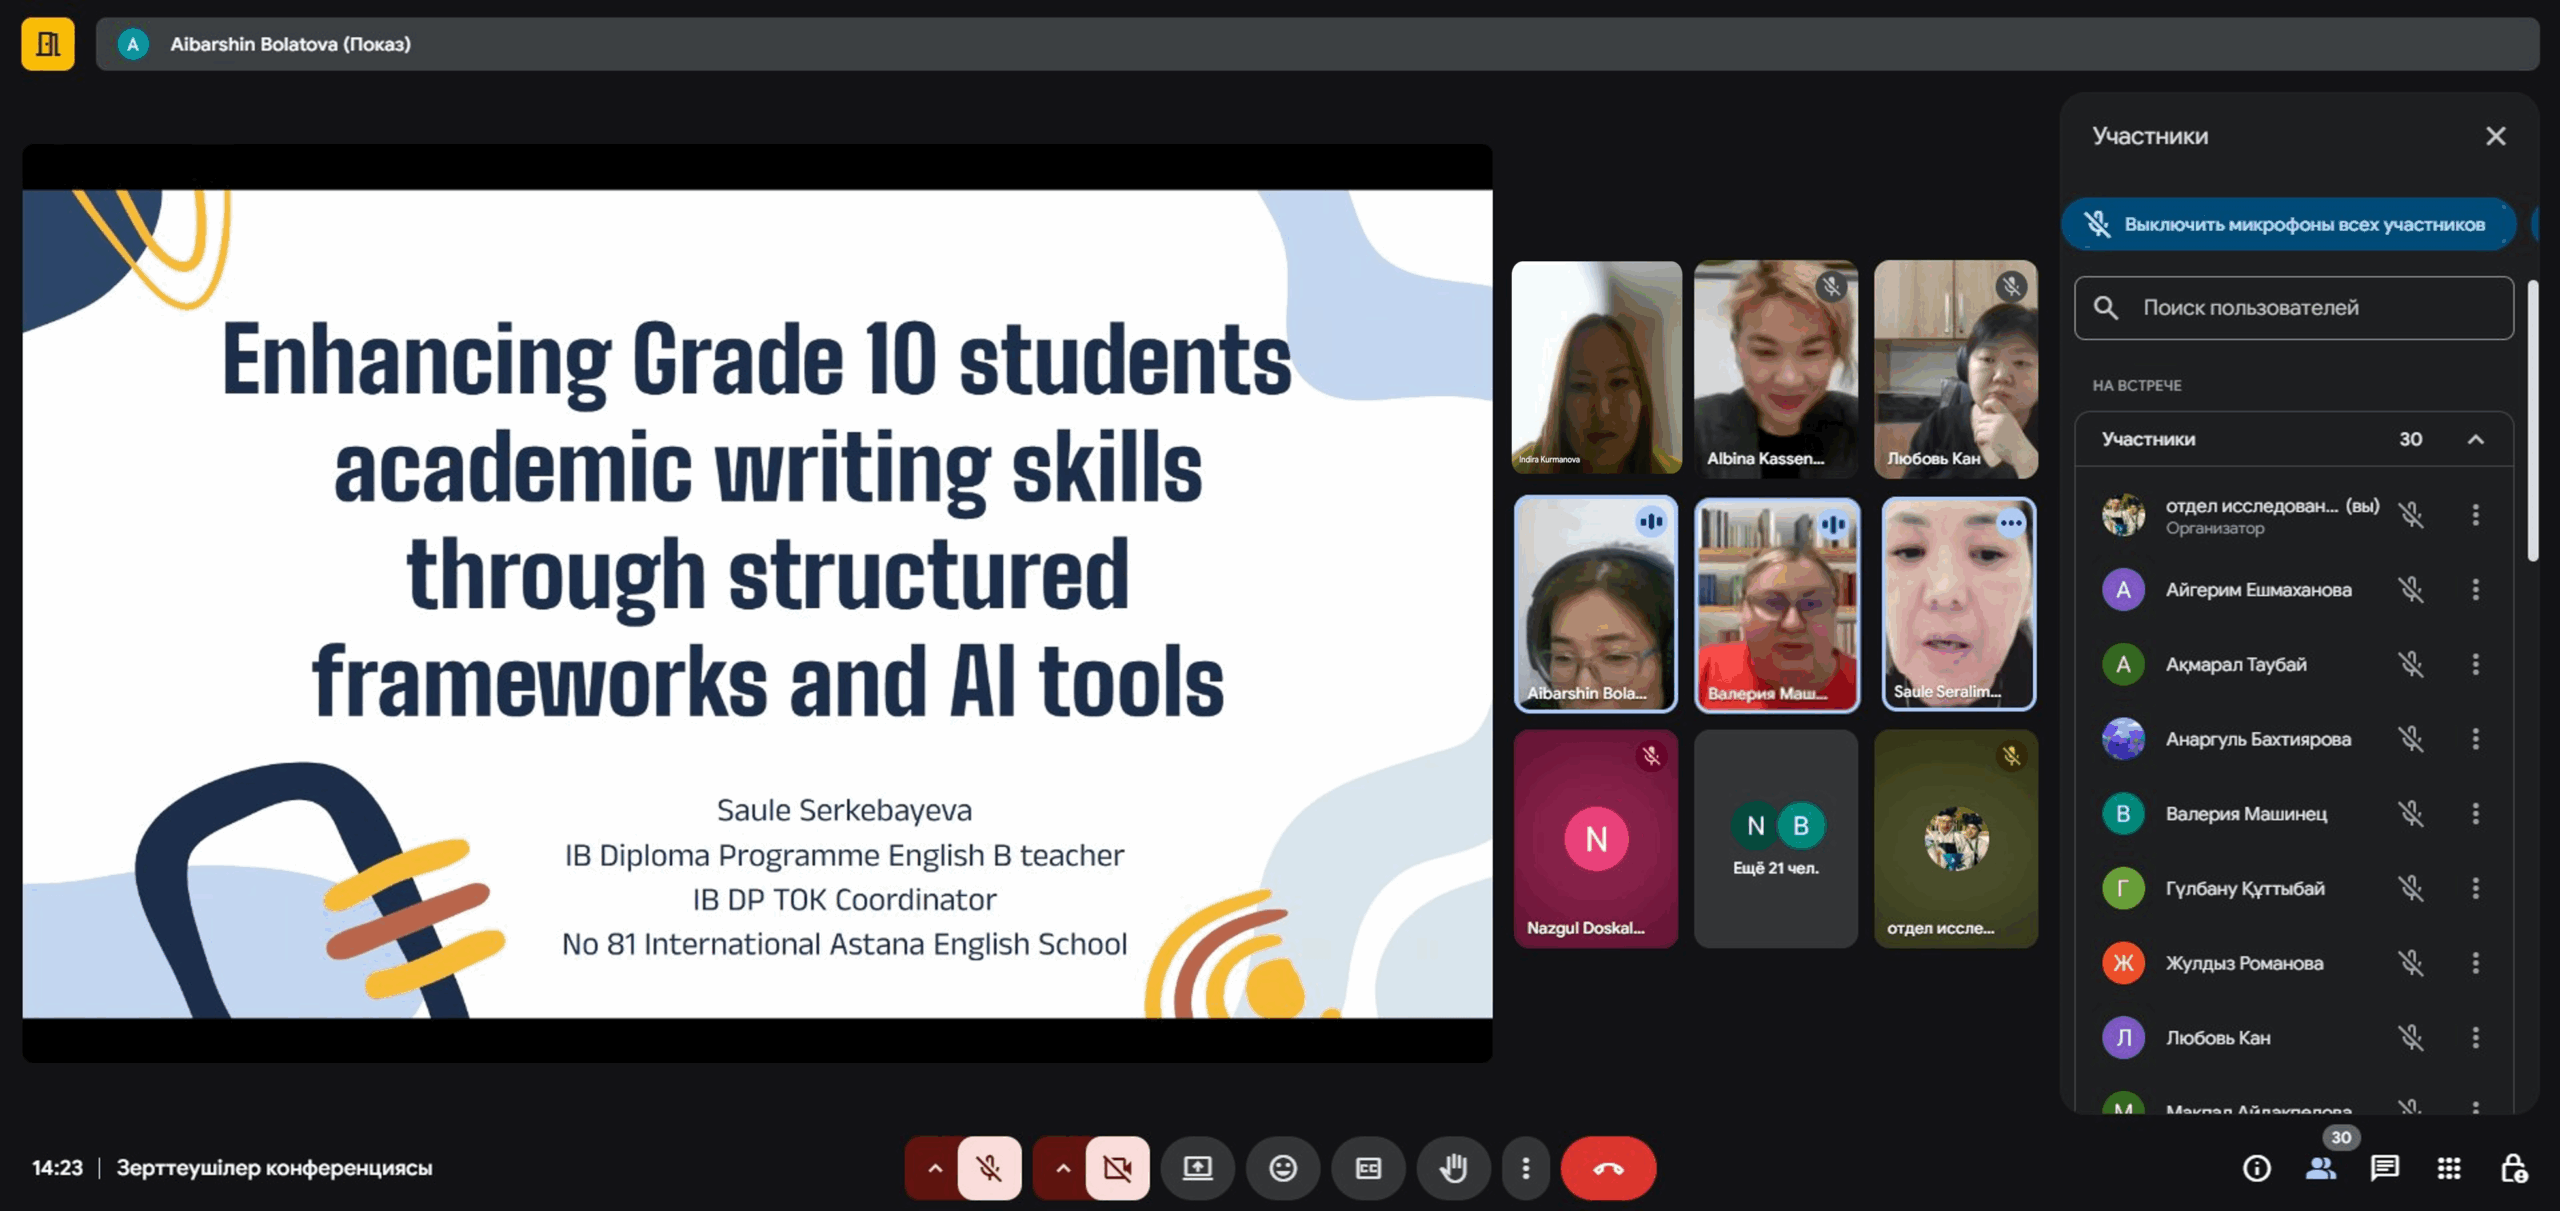
Task: Open the host controls lock icon
Action: 2513,1167
